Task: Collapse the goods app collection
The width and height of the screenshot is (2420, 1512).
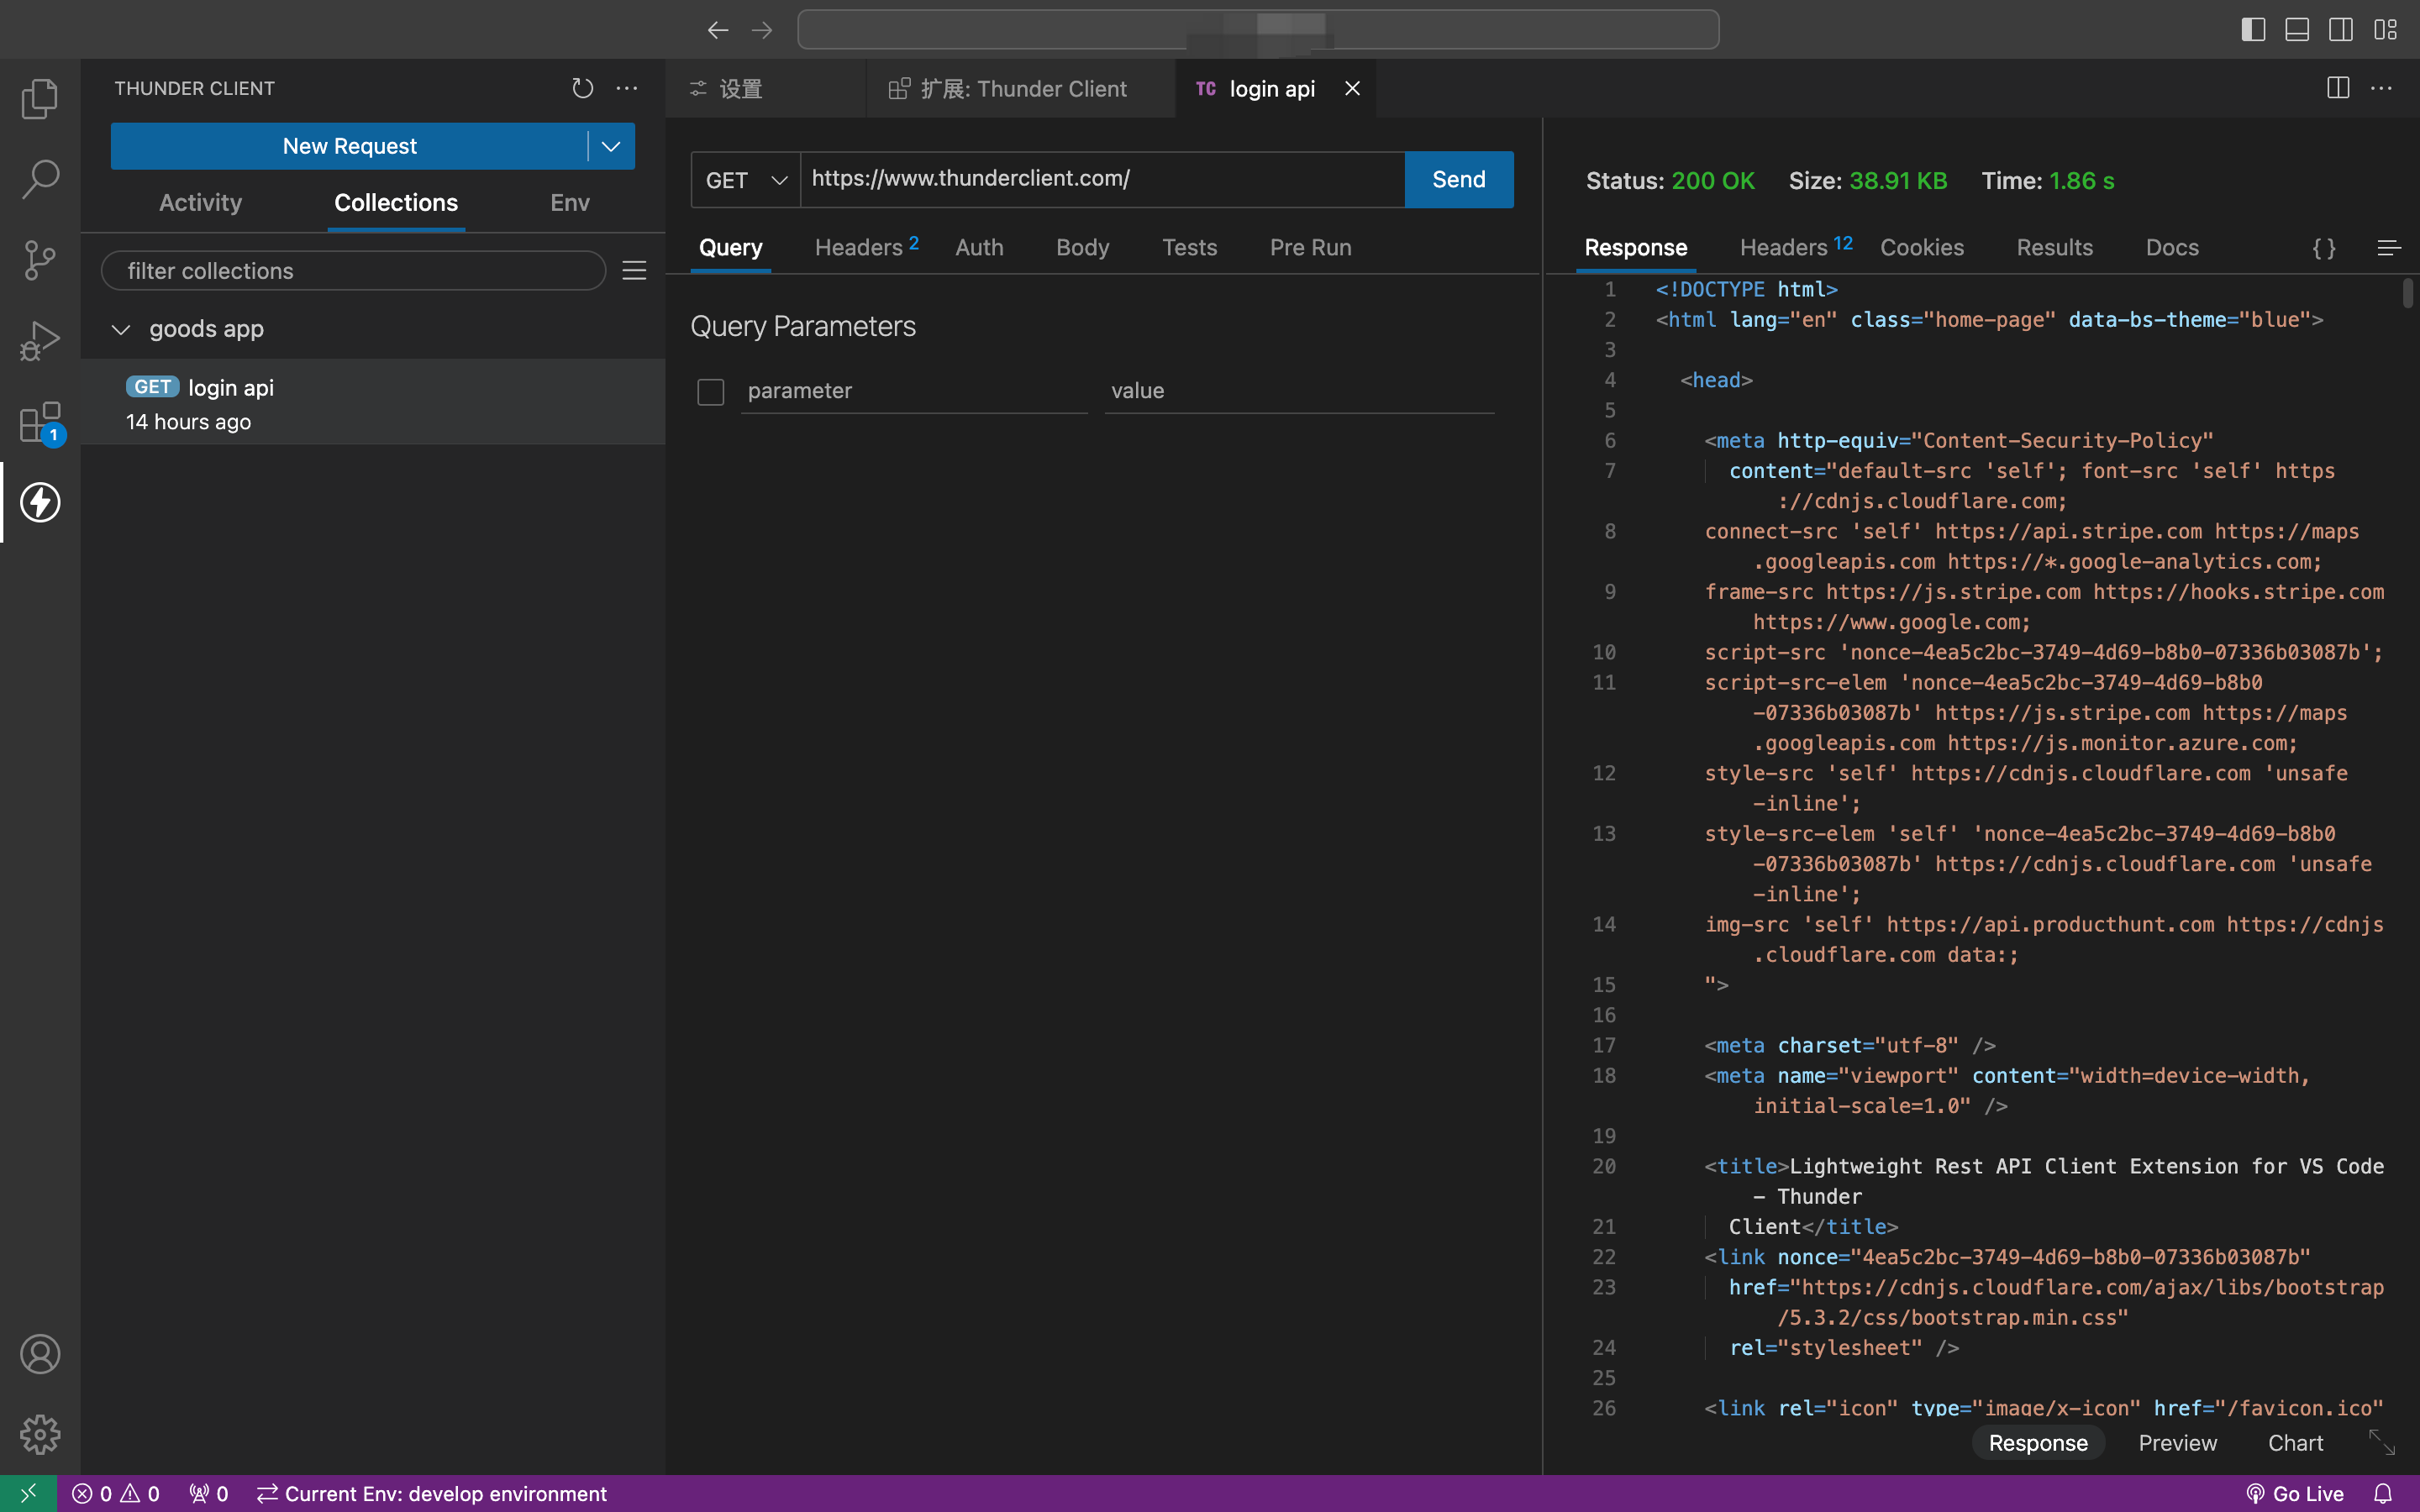Action: 121,329
